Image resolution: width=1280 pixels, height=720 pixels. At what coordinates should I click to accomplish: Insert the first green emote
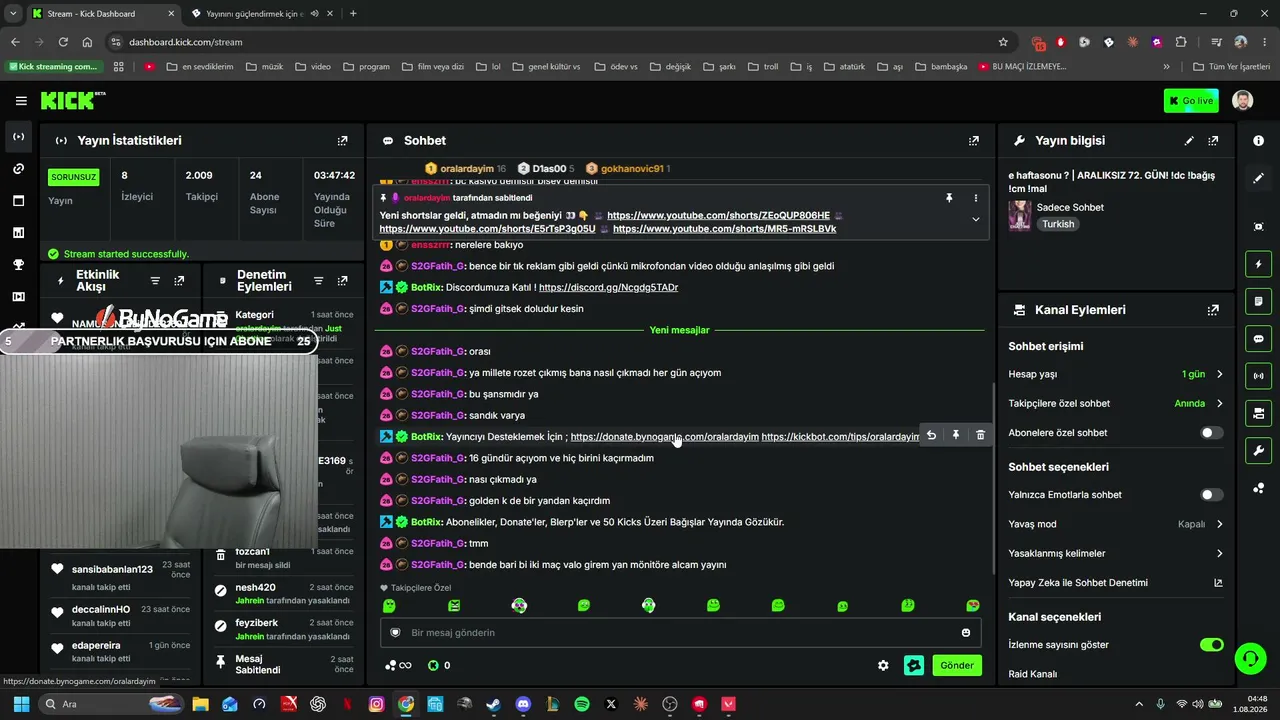(x=389, y=606)
